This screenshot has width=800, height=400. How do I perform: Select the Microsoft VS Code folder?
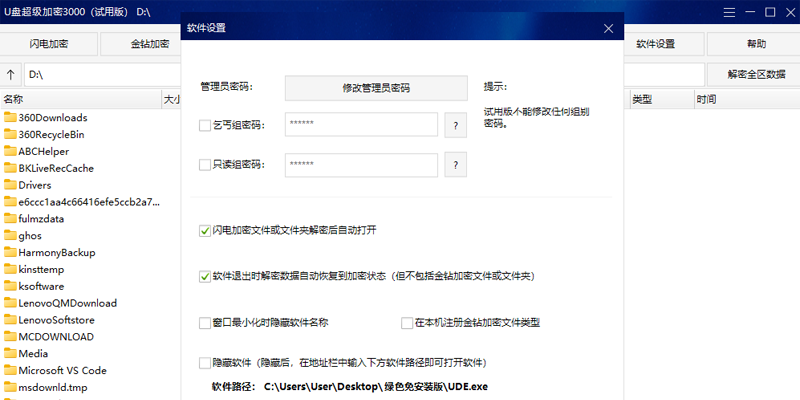pyautogui.click(x=61, y=370)
